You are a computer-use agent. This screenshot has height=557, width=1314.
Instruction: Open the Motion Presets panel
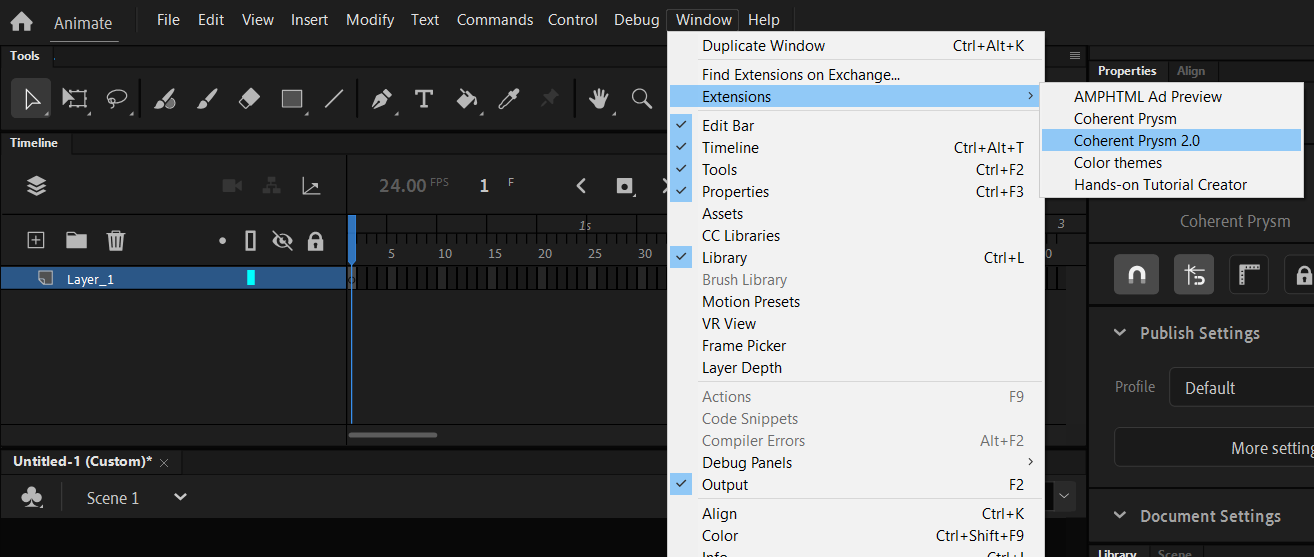tap(856, 302)
